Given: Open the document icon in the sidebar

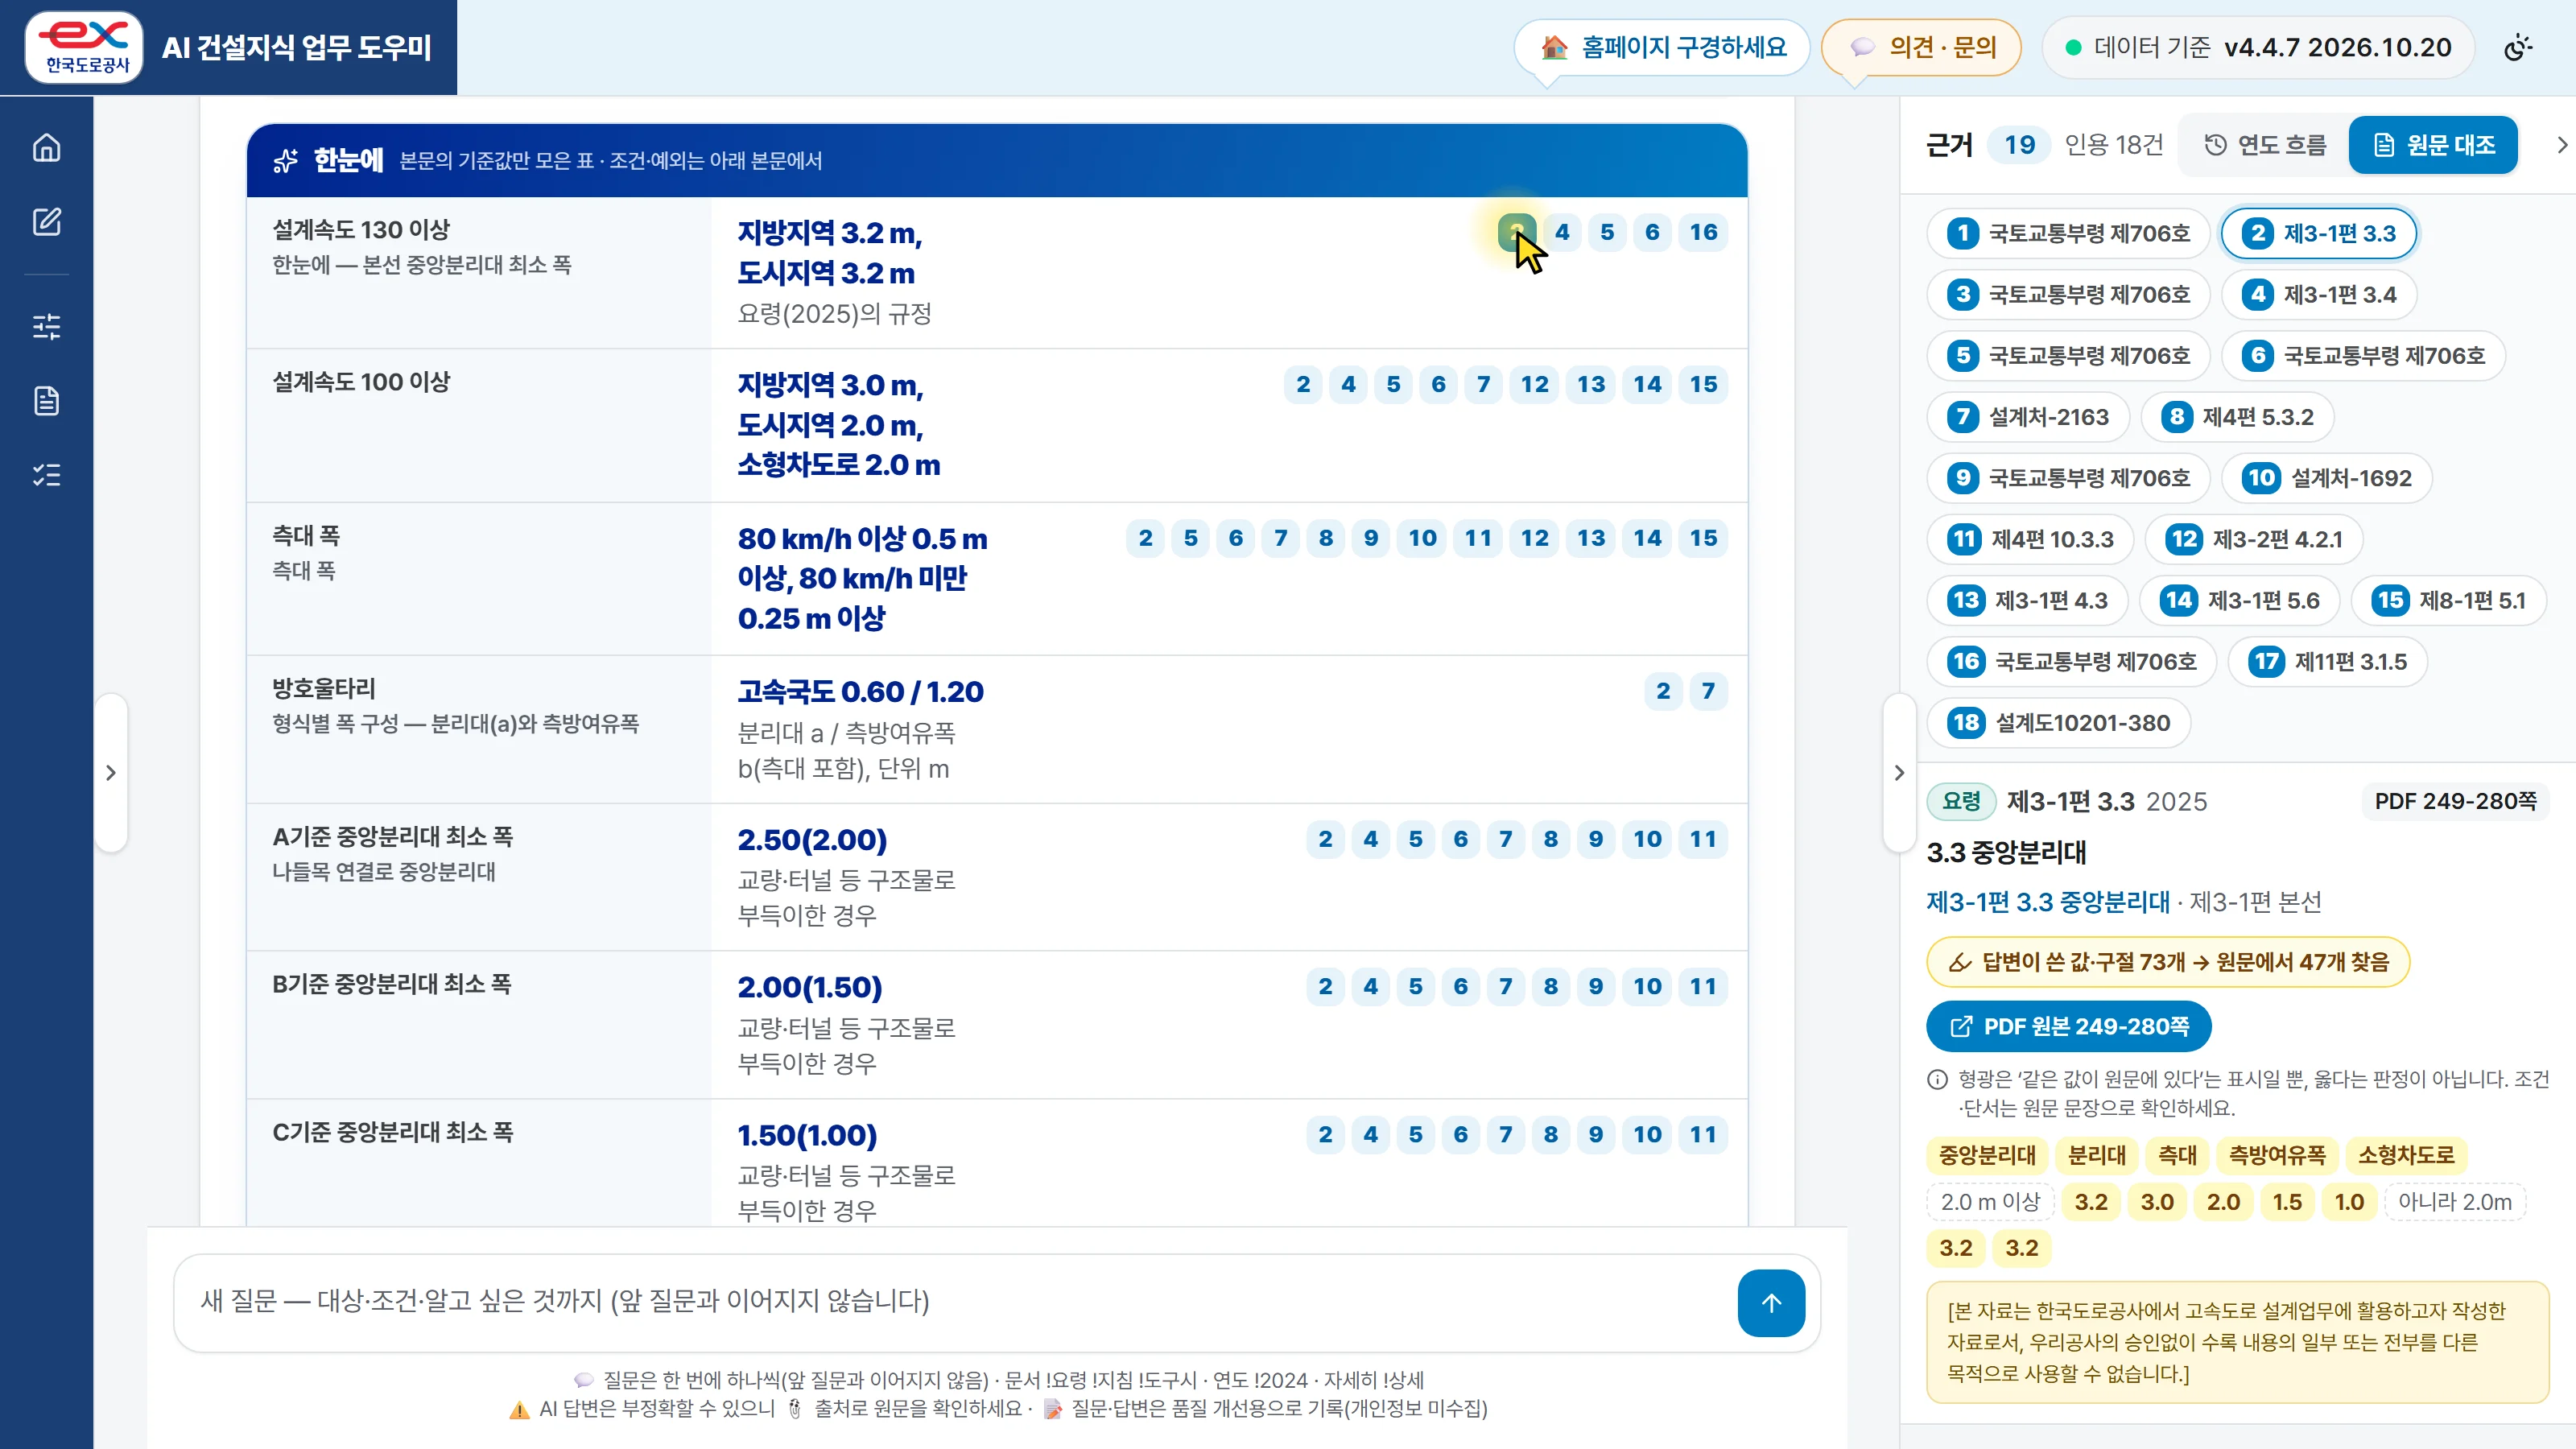Looking at the screenshot, I should click(x=46, y=400).
